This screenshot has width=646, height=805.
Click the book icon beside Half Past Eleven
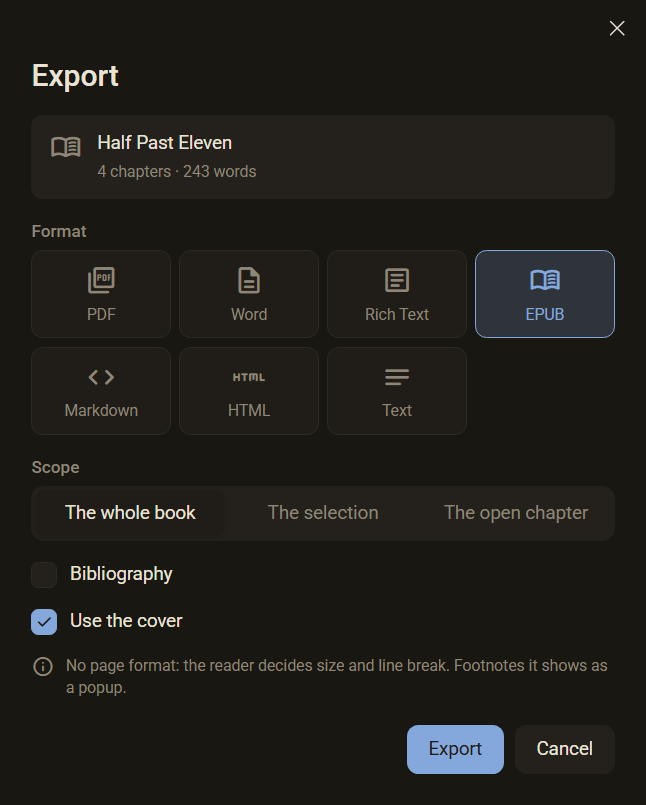point(66,147)
